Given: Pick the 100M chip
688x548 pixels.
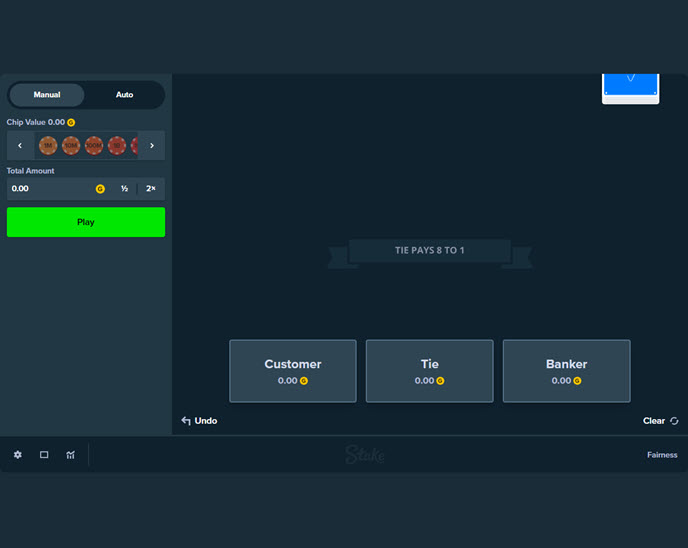Looking at the screenshot, I should pyautogui.click(x=94, y=145).
